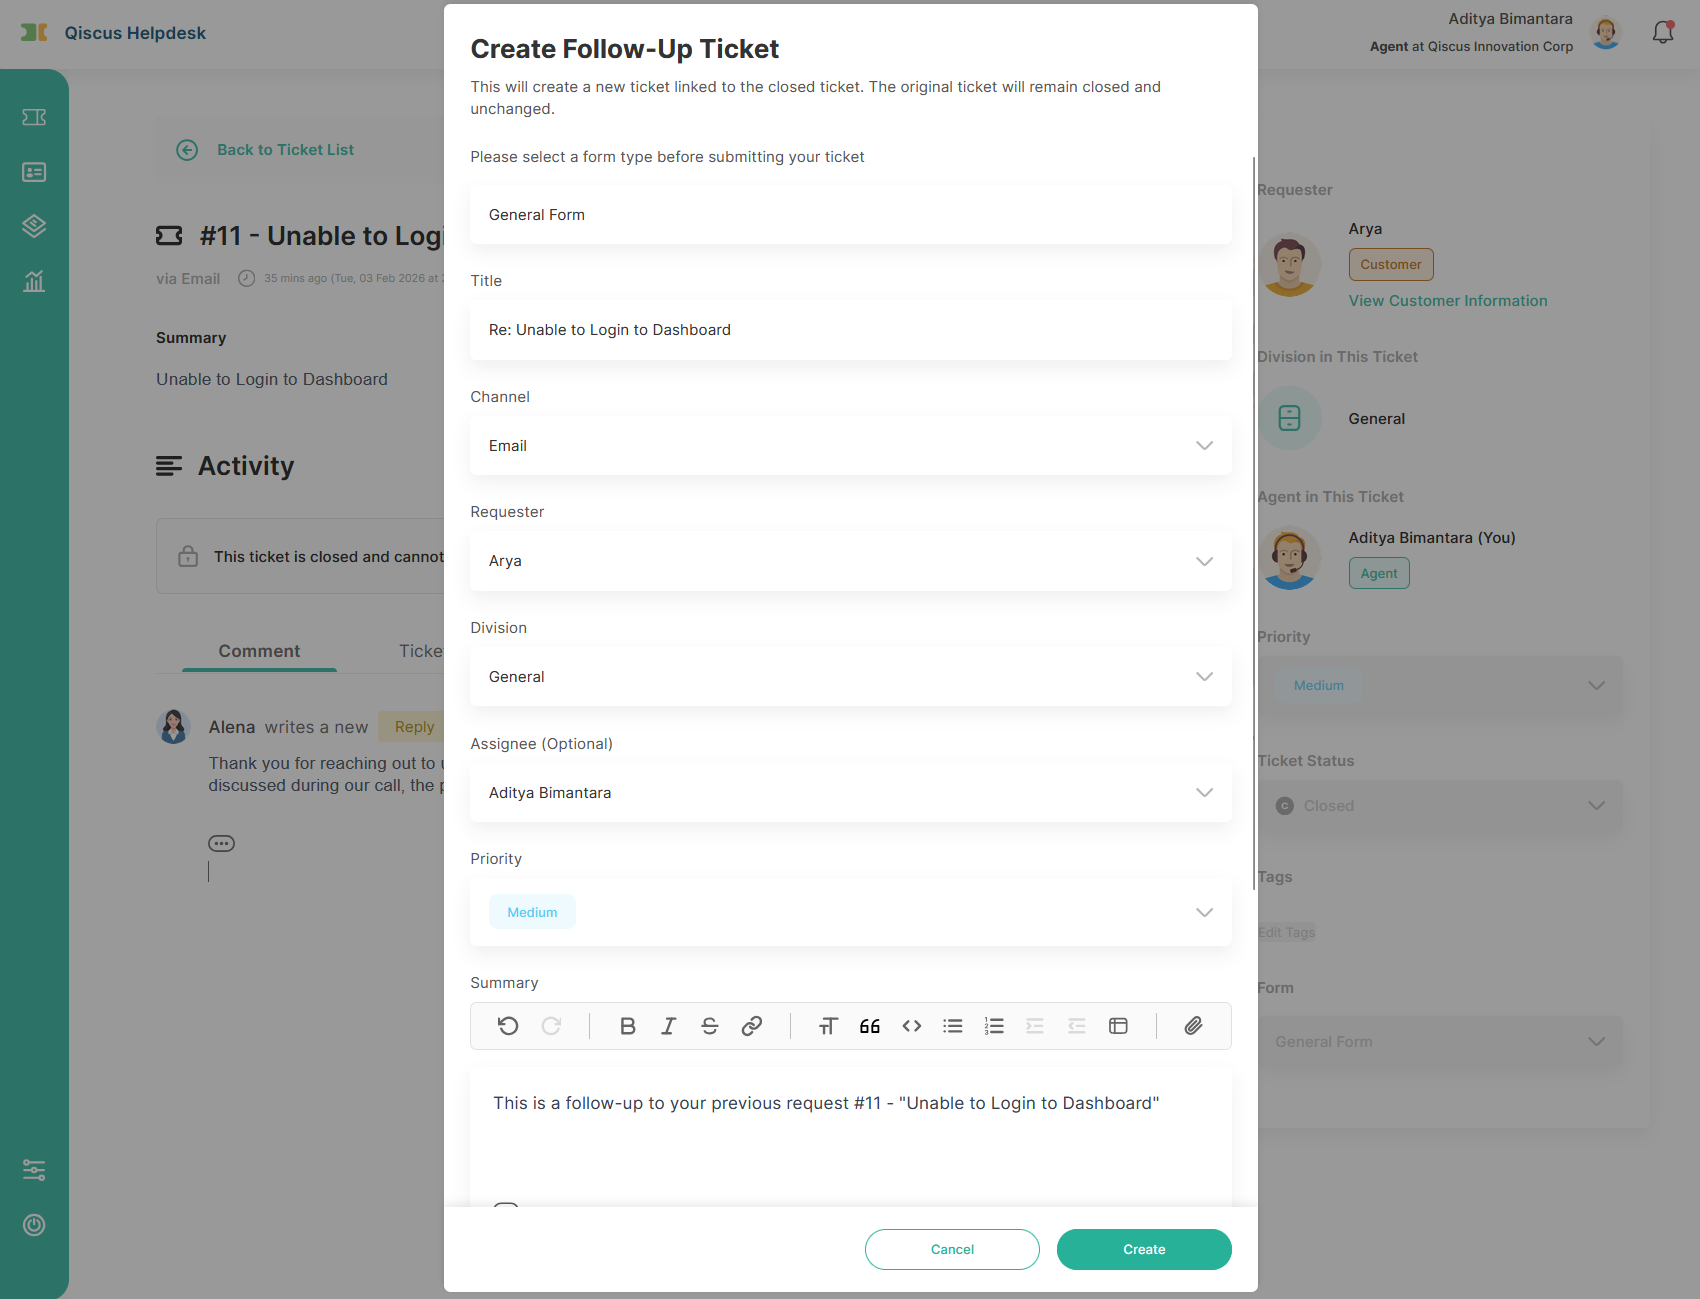
Task: Open the analytics chart icon in sidebar
Action: coord(34,281)
